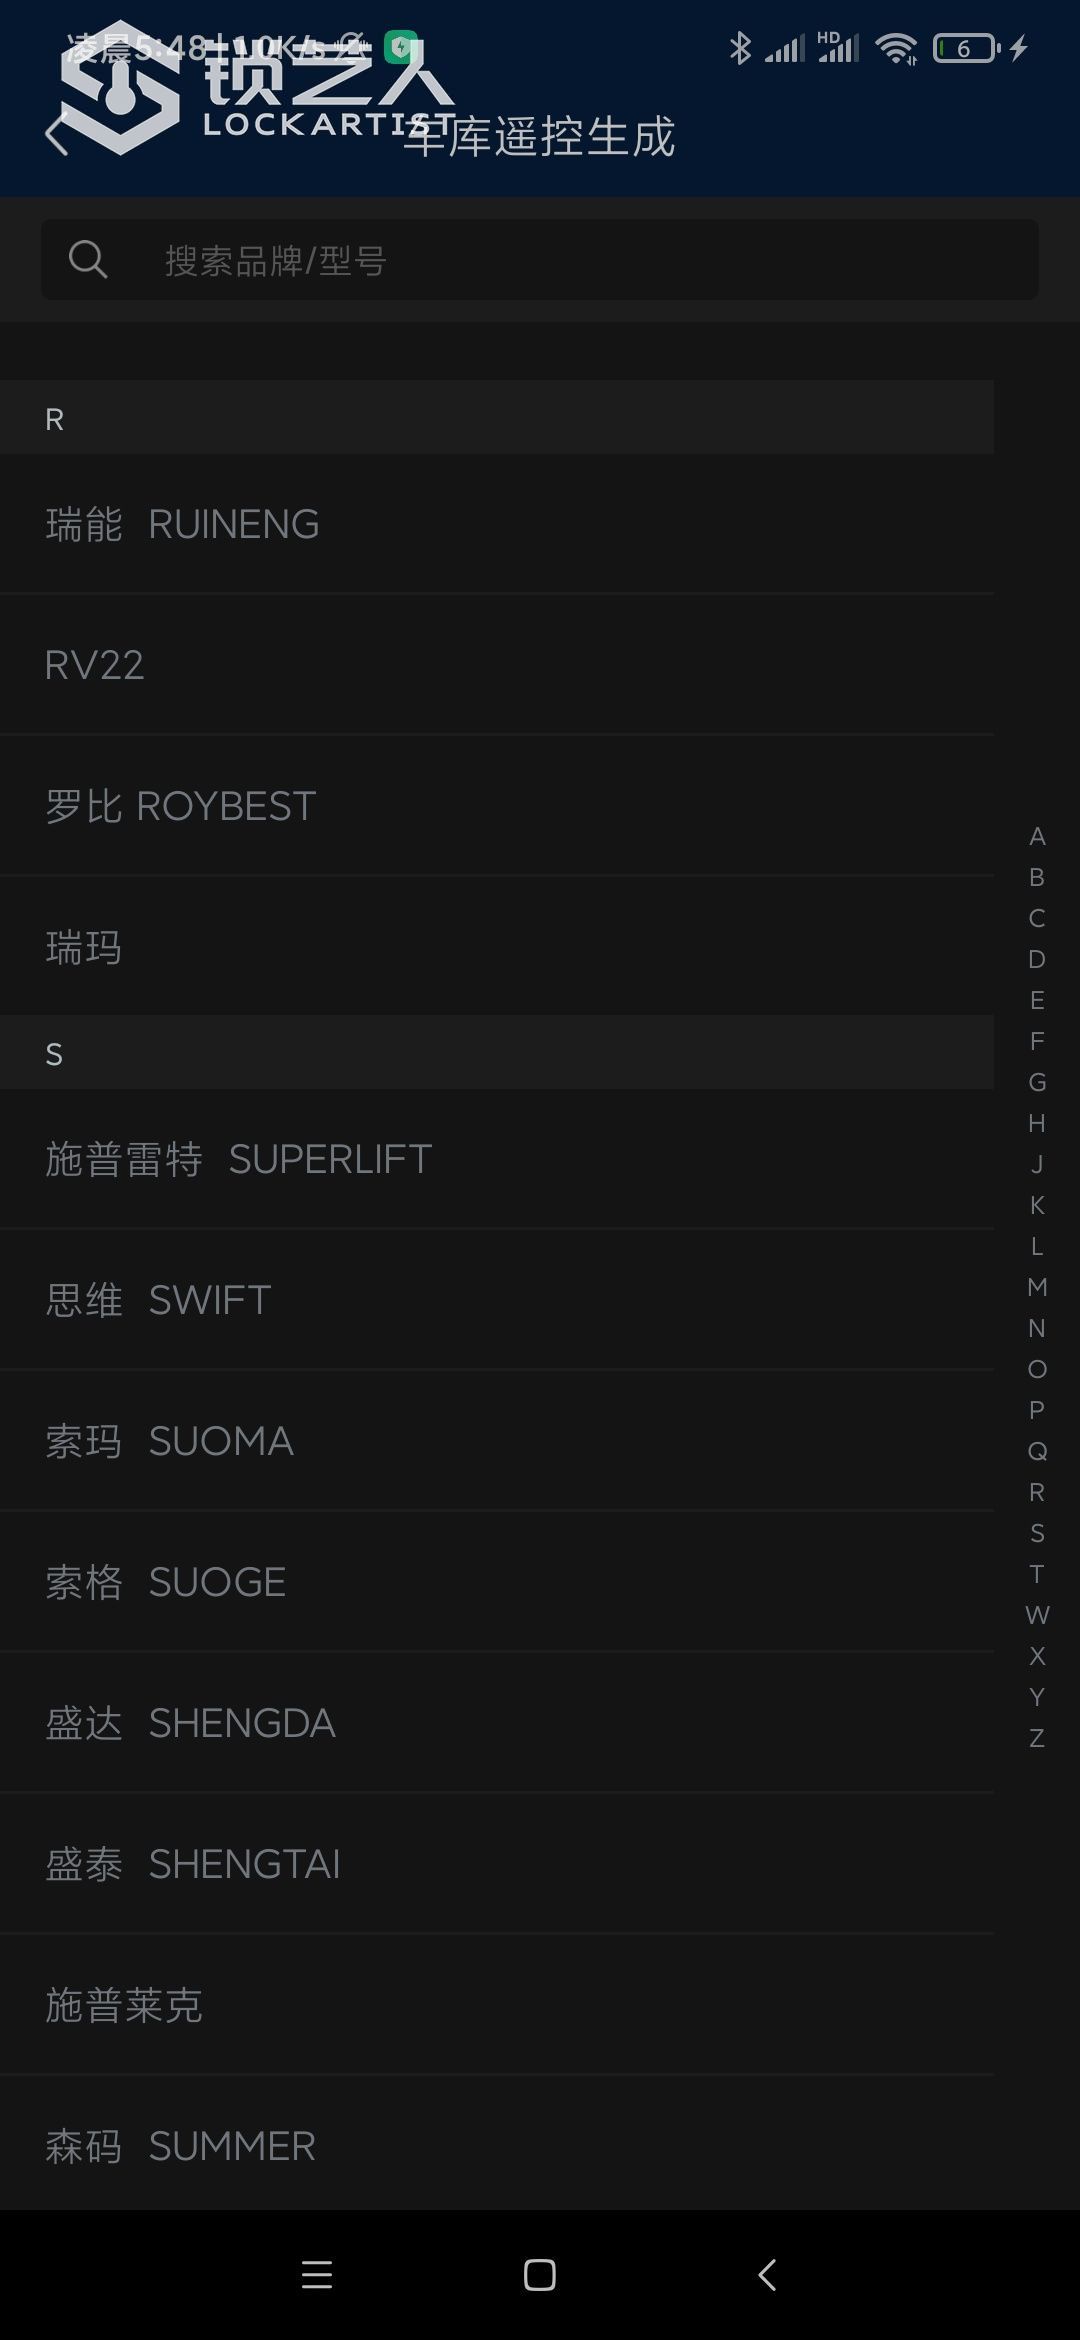Image resolution: width=1080 pixels, height=2340 pixels.
Task: Open the SWIFT brand item
Action: (497, 1300)
